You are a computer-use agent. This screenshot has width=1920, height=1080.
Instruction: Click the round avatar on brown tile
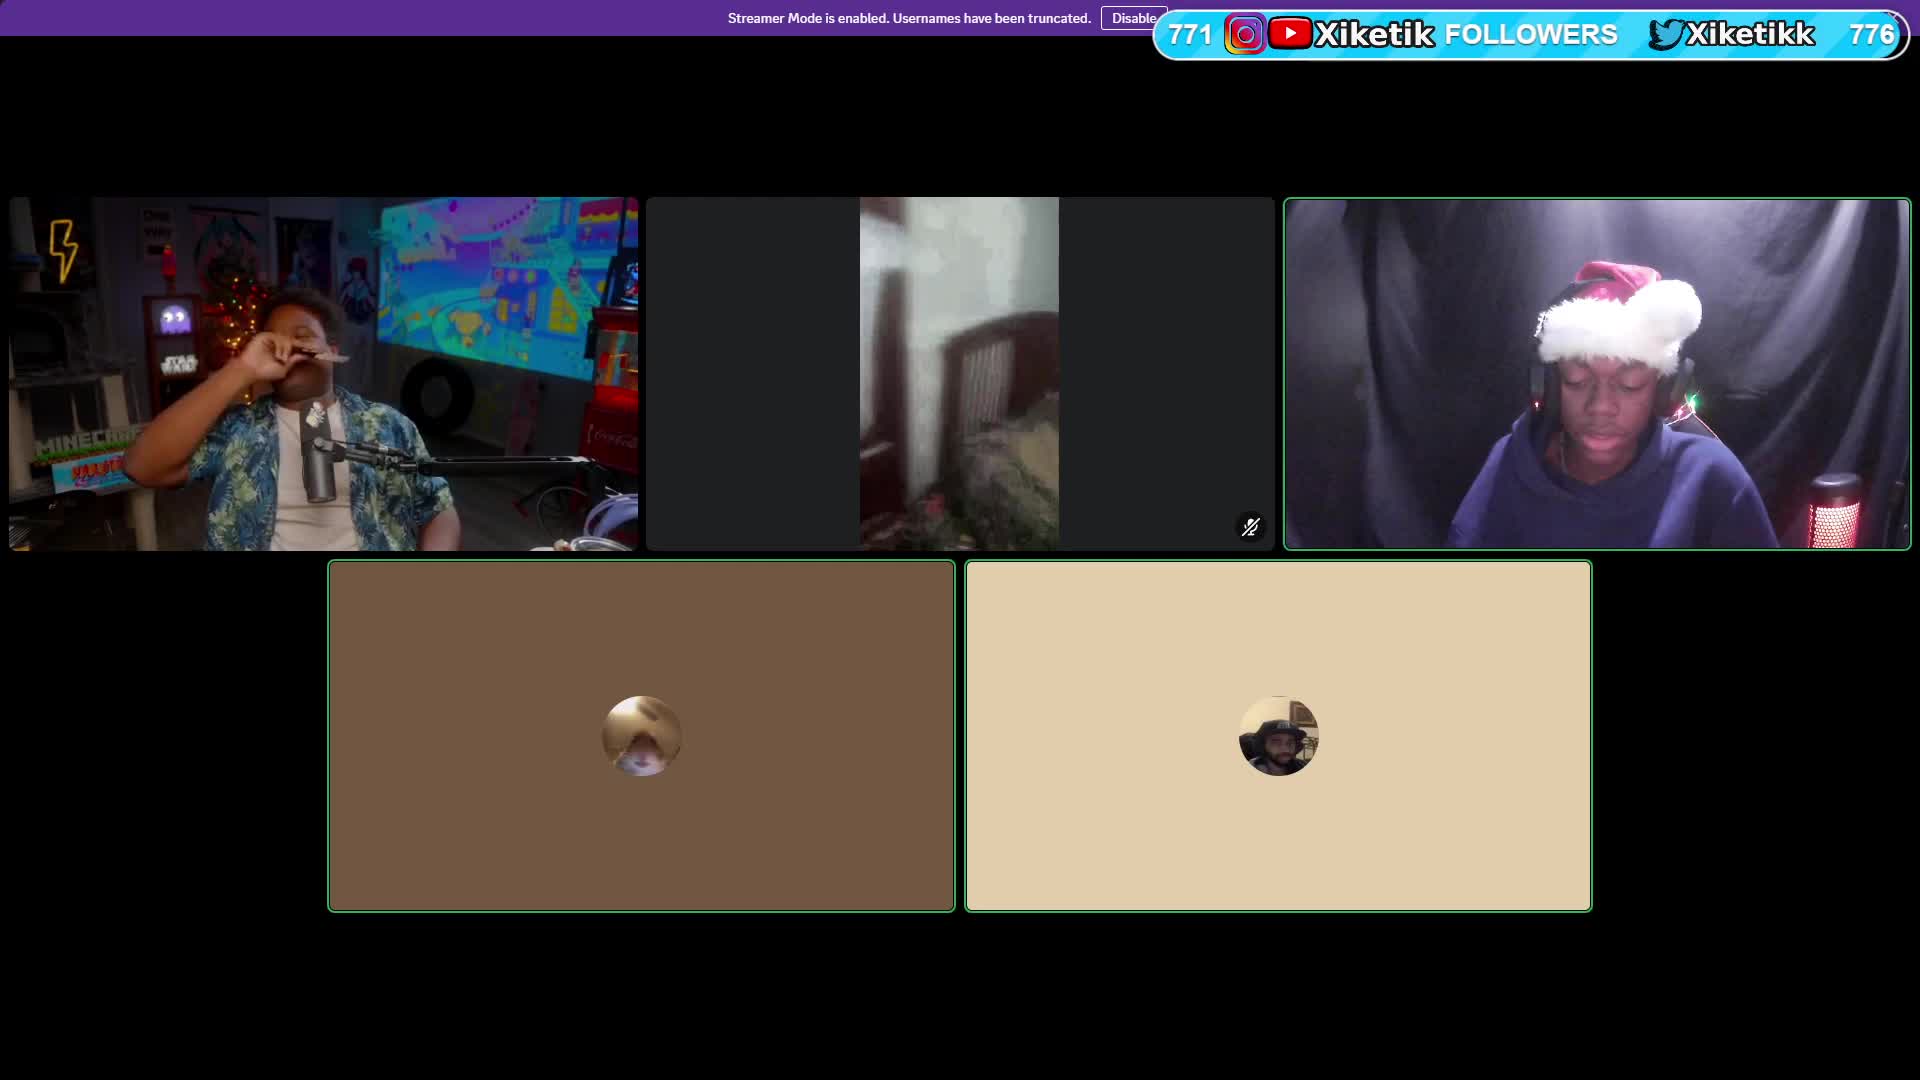(x=641, y=736)
